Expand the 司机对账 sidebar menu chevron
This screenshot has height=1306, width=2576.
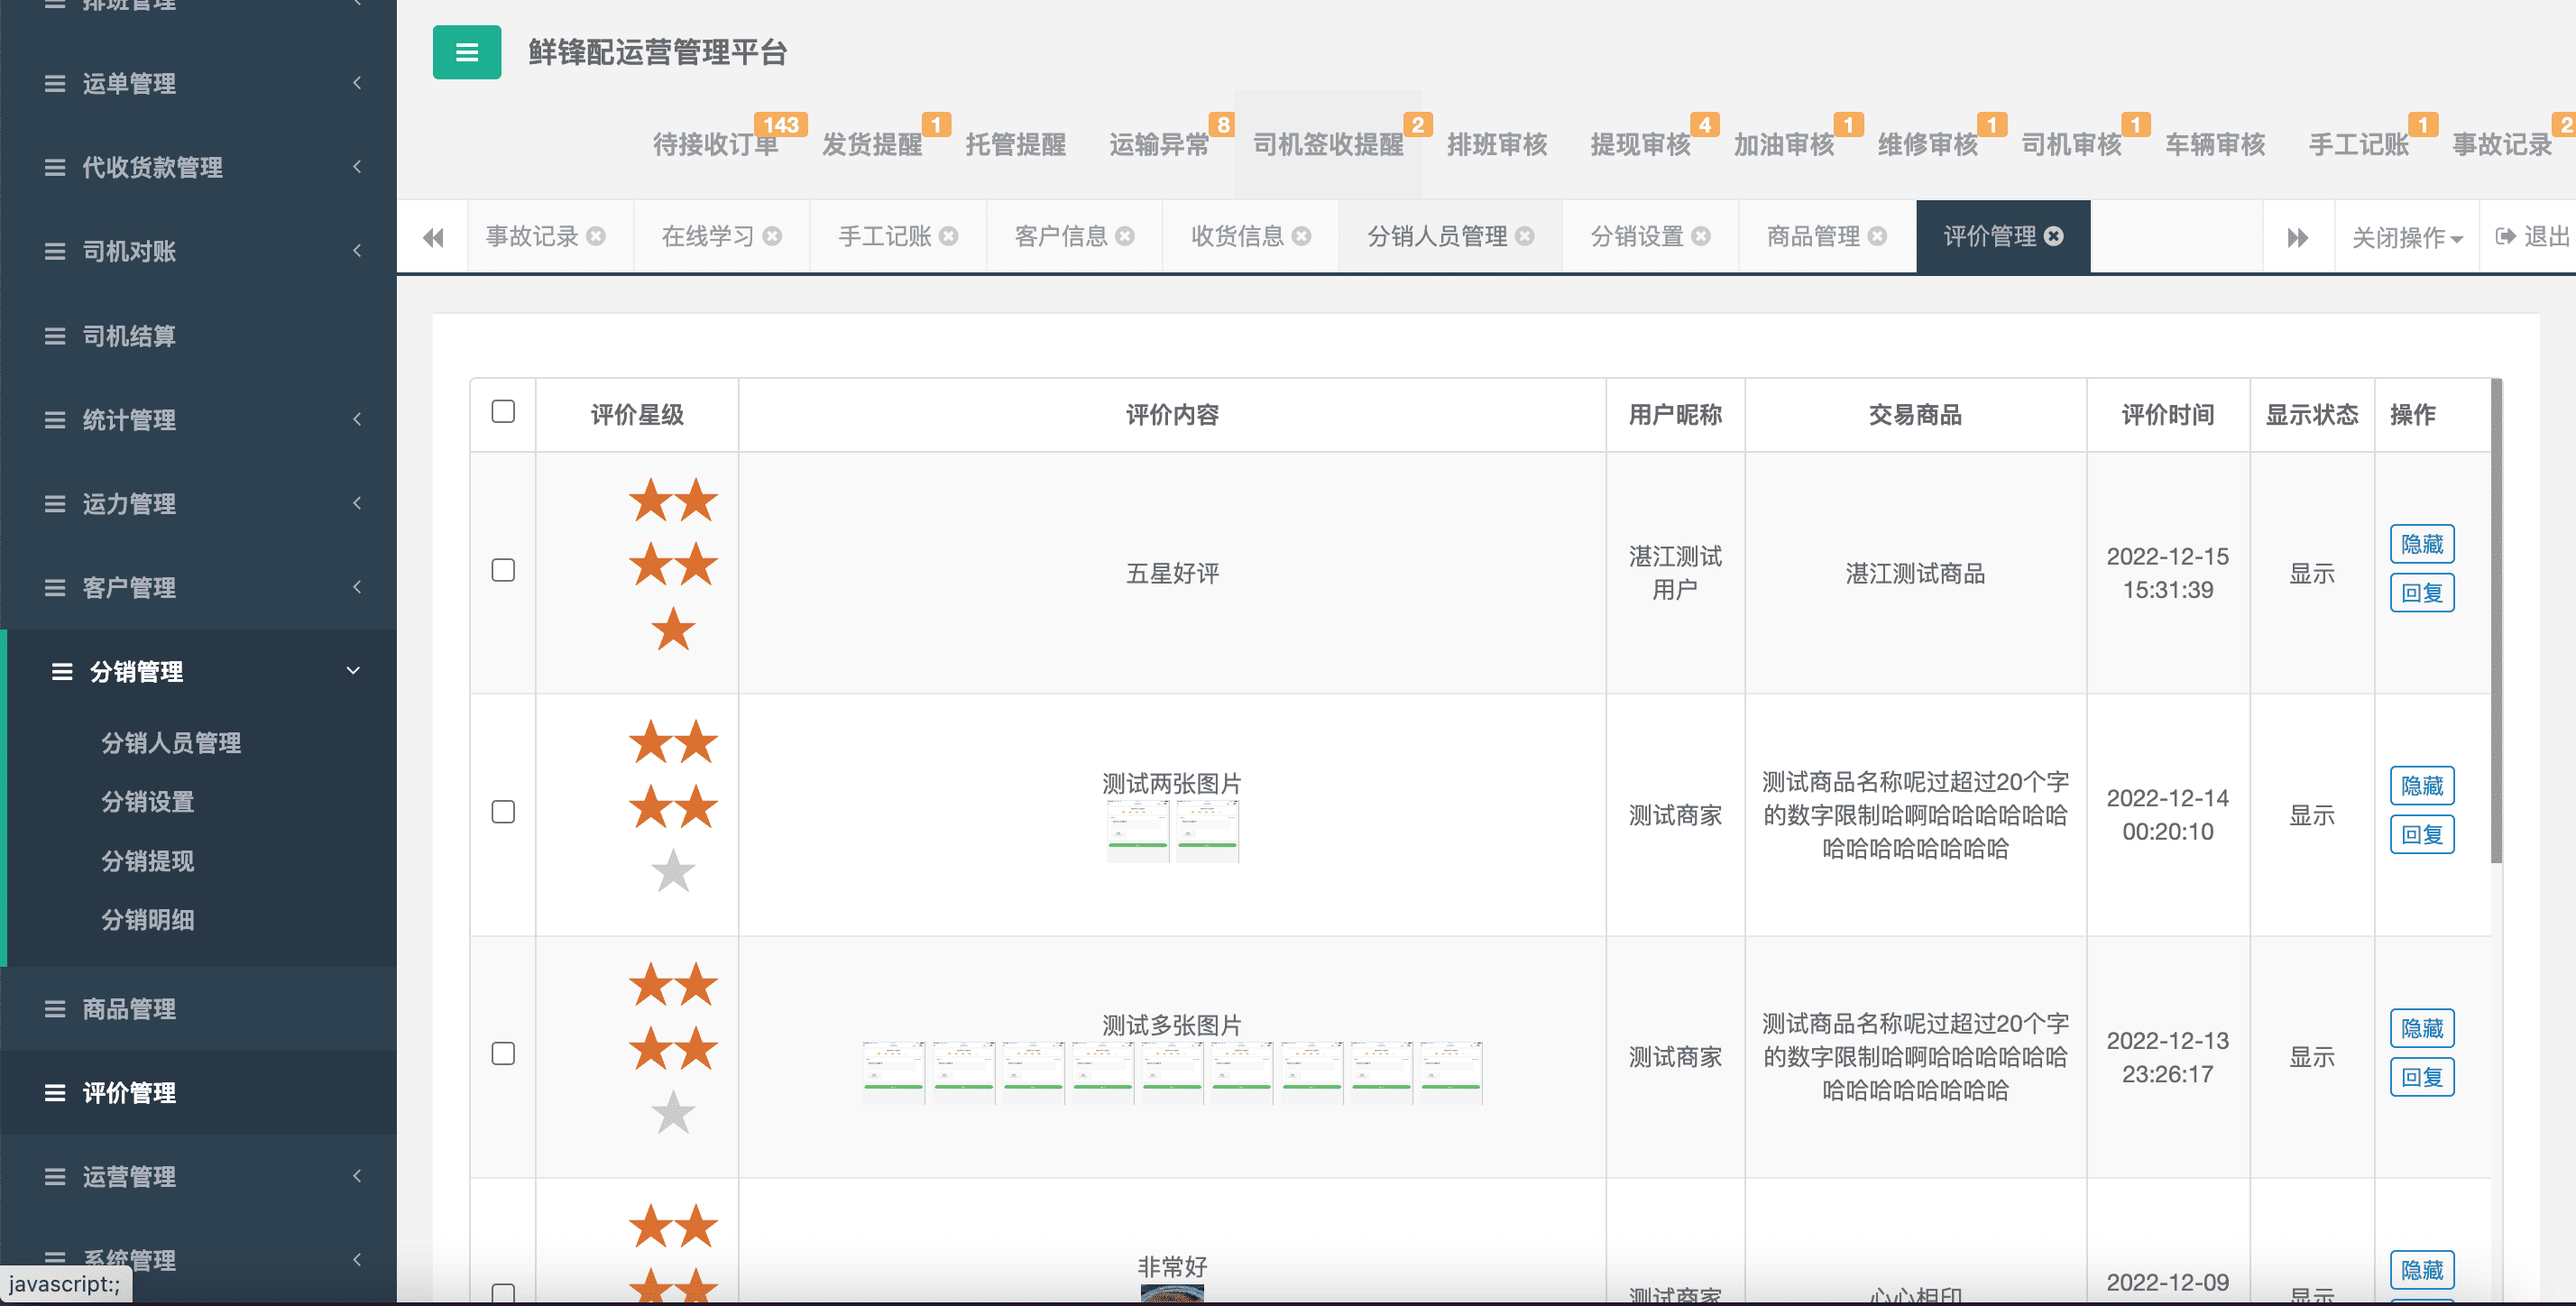pos(357,251)
